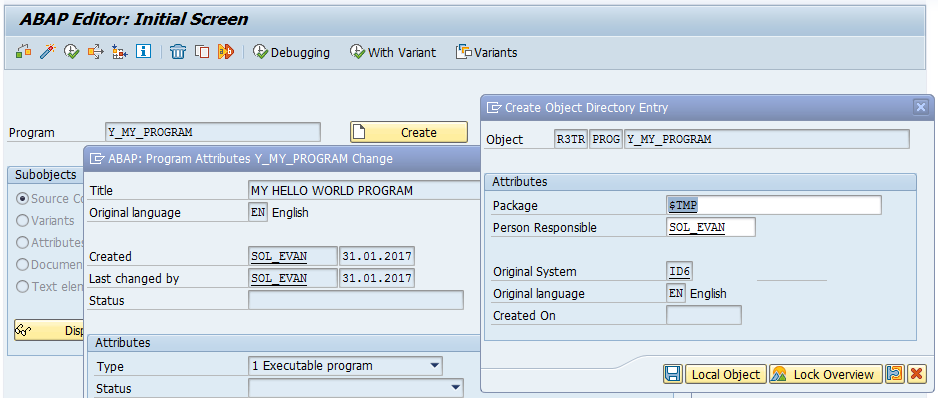Click the red X Cancel icon
The image size is (938, 398).
(916, 374)
